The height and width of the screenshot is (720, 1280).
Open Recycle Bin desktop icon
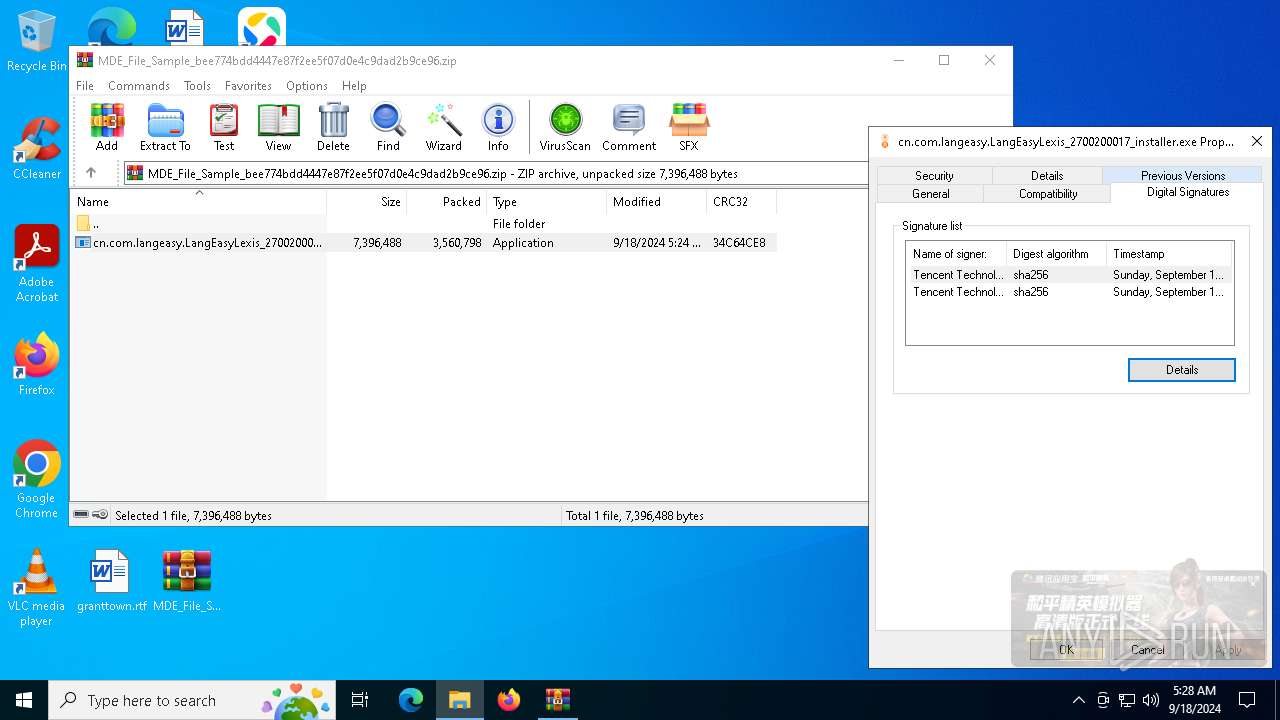click(36, 42)
